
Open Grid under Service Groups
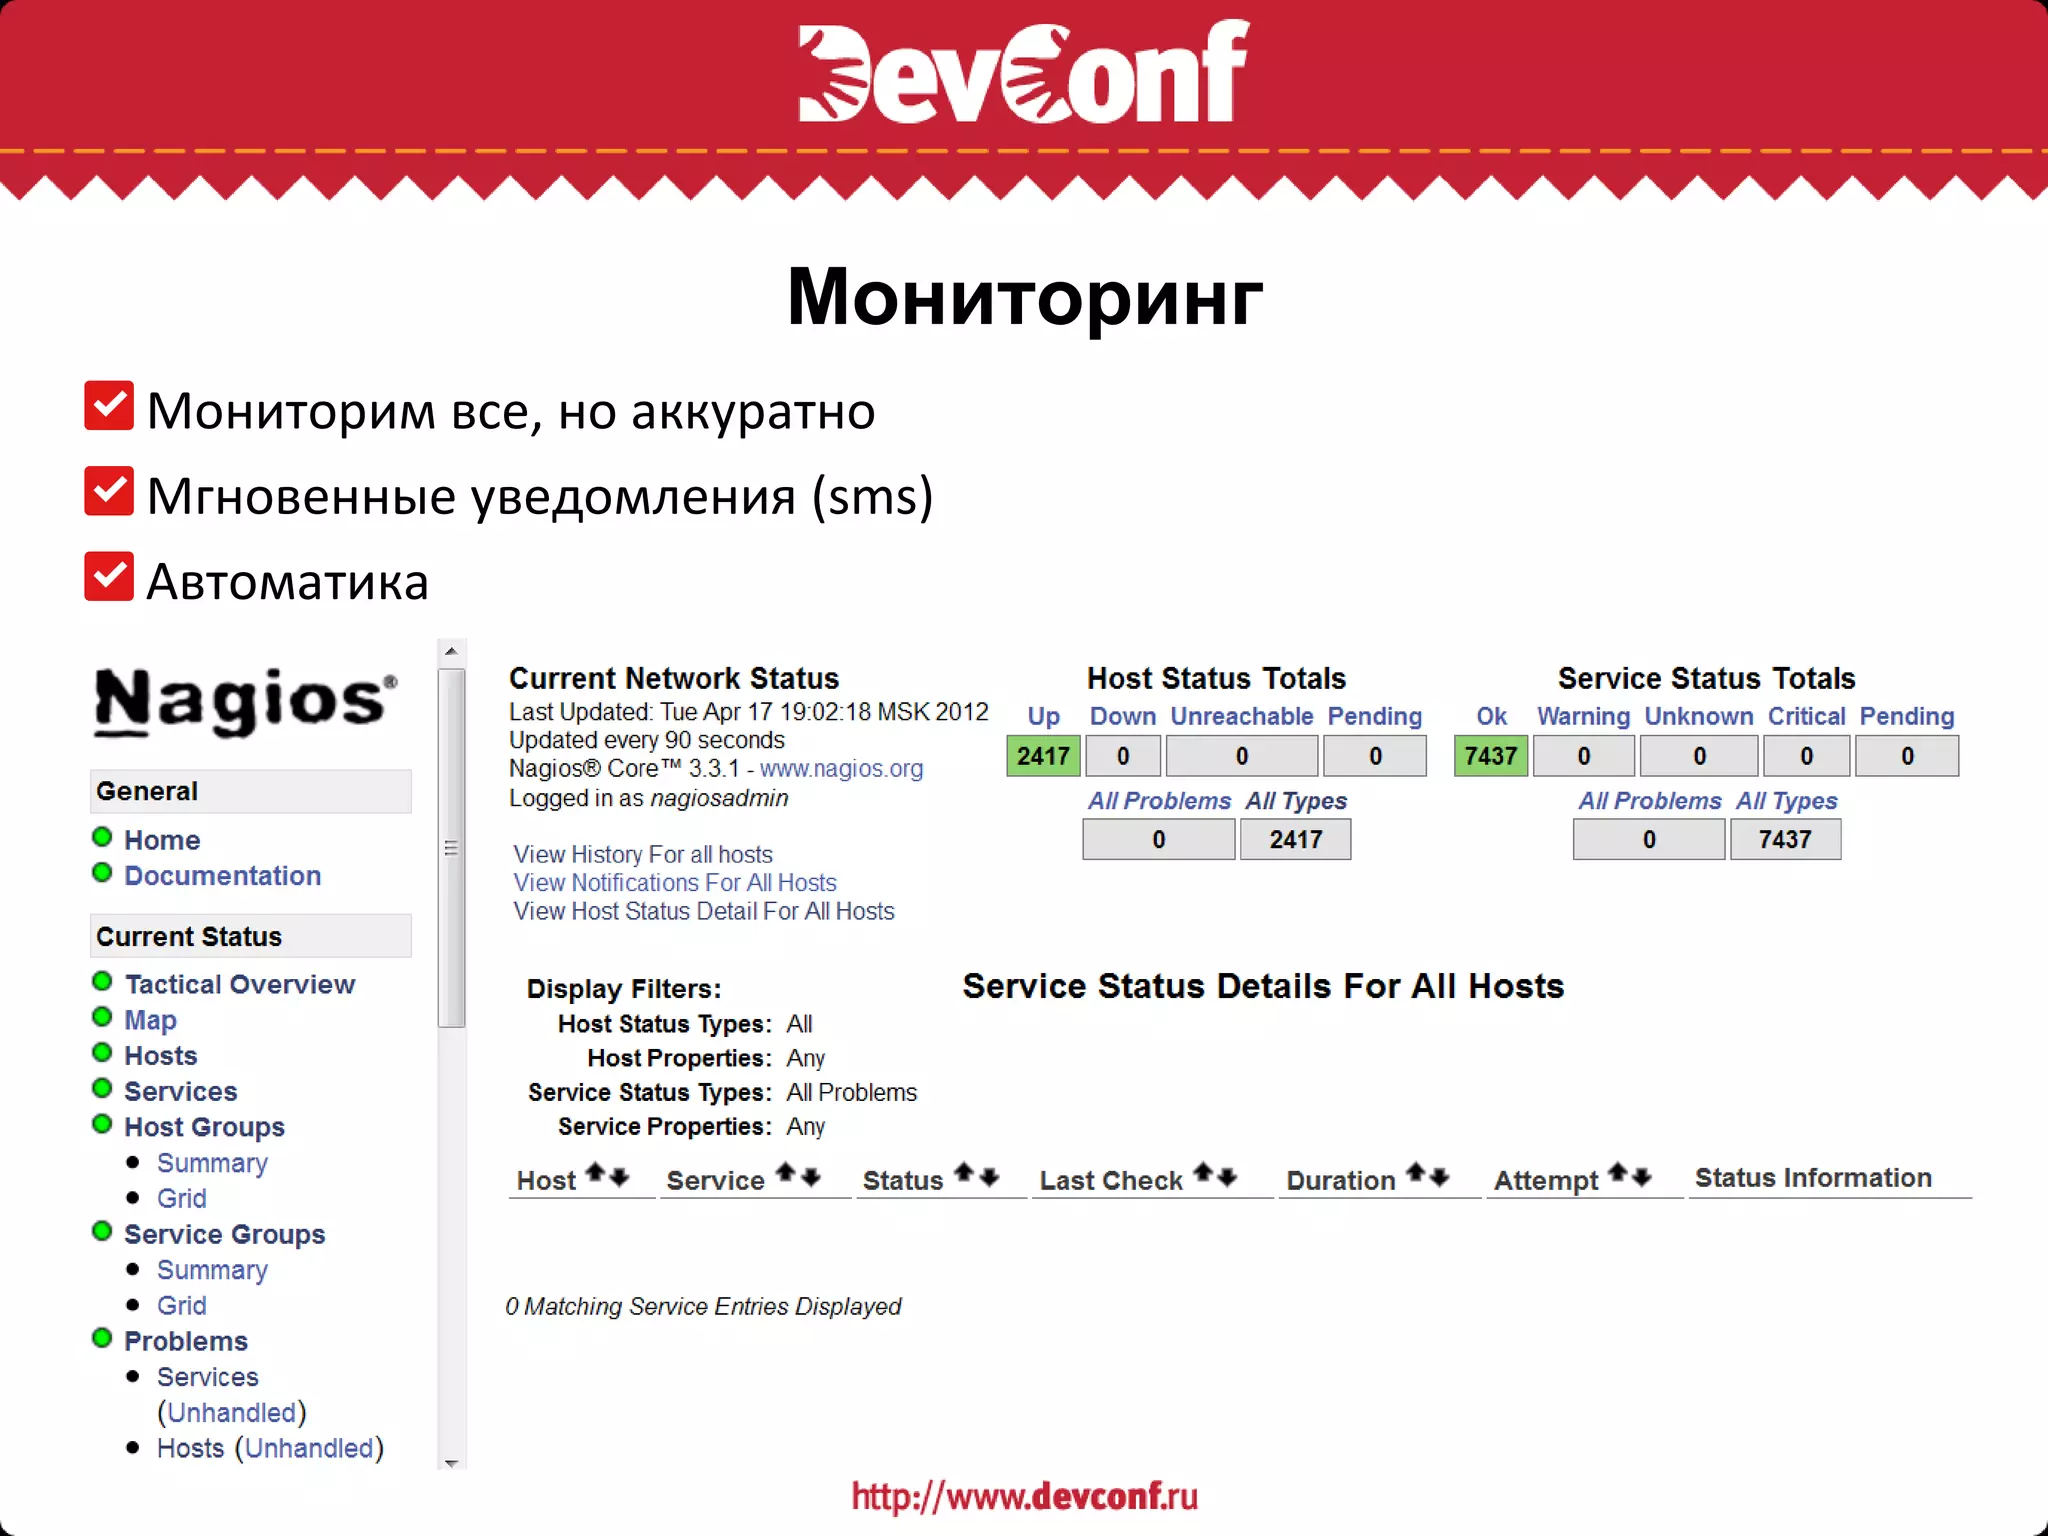point(182,1305)
